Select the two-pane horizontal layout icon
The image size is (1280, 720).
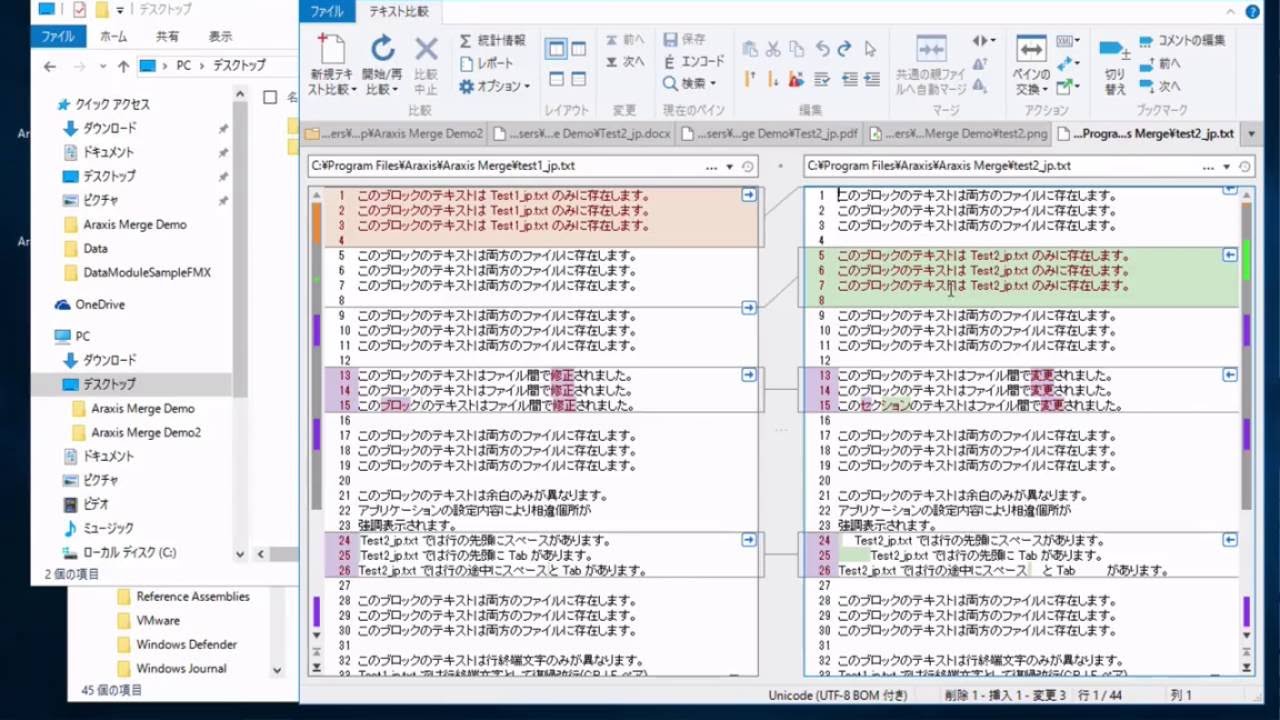click(556, 79)
